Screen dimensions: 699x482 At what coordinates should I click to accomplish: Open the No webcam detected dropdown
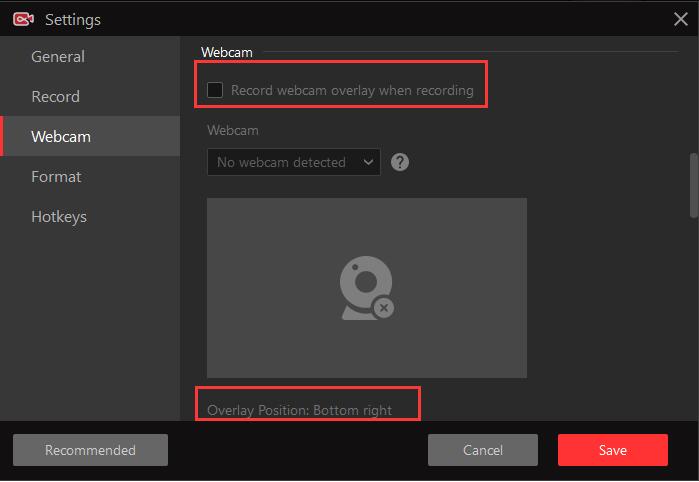tap(292, 162)
